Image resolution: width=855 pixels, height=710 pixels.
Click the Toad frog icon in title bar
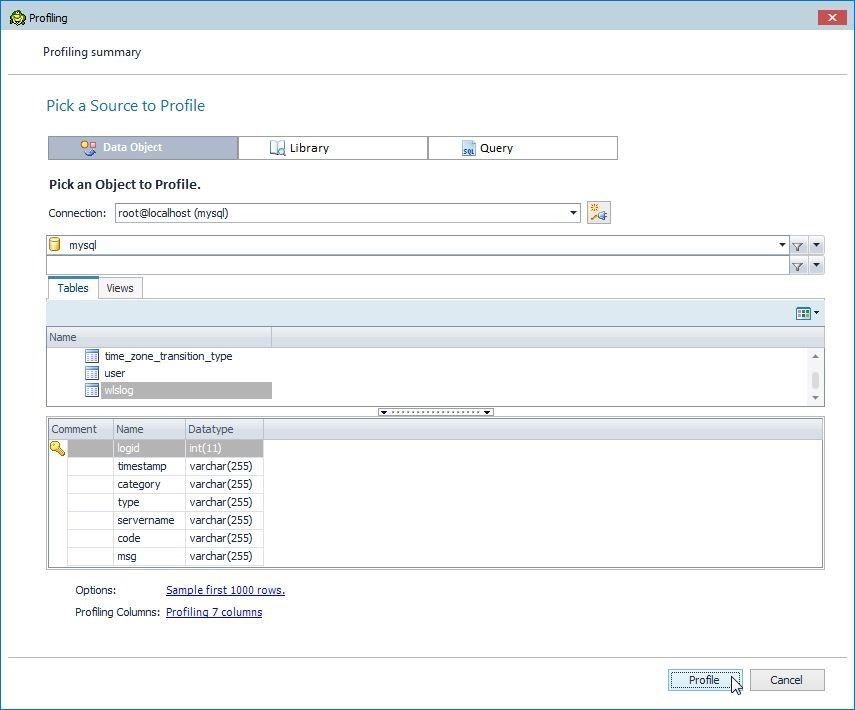(17, 17)
